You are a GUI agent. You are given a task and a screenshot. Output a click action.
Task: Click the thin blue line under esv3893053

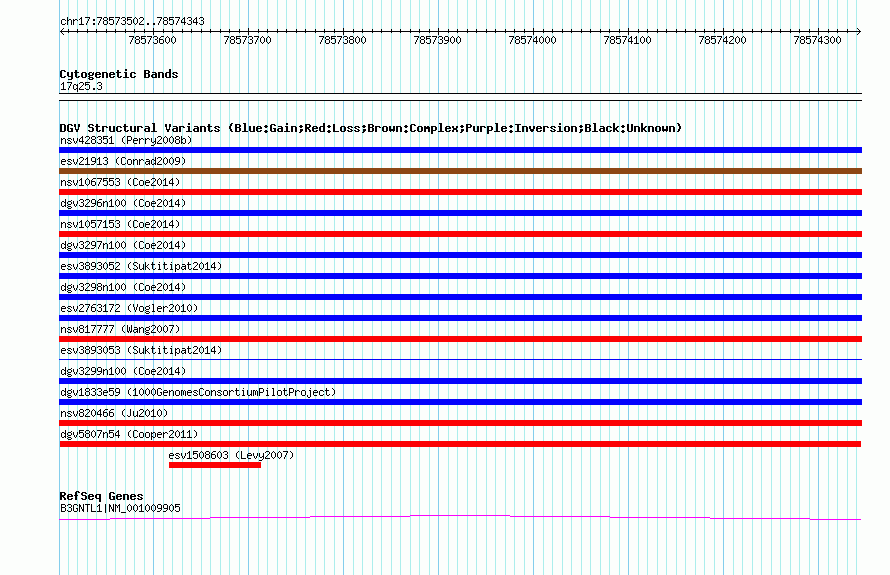click(x=460, y=359)
